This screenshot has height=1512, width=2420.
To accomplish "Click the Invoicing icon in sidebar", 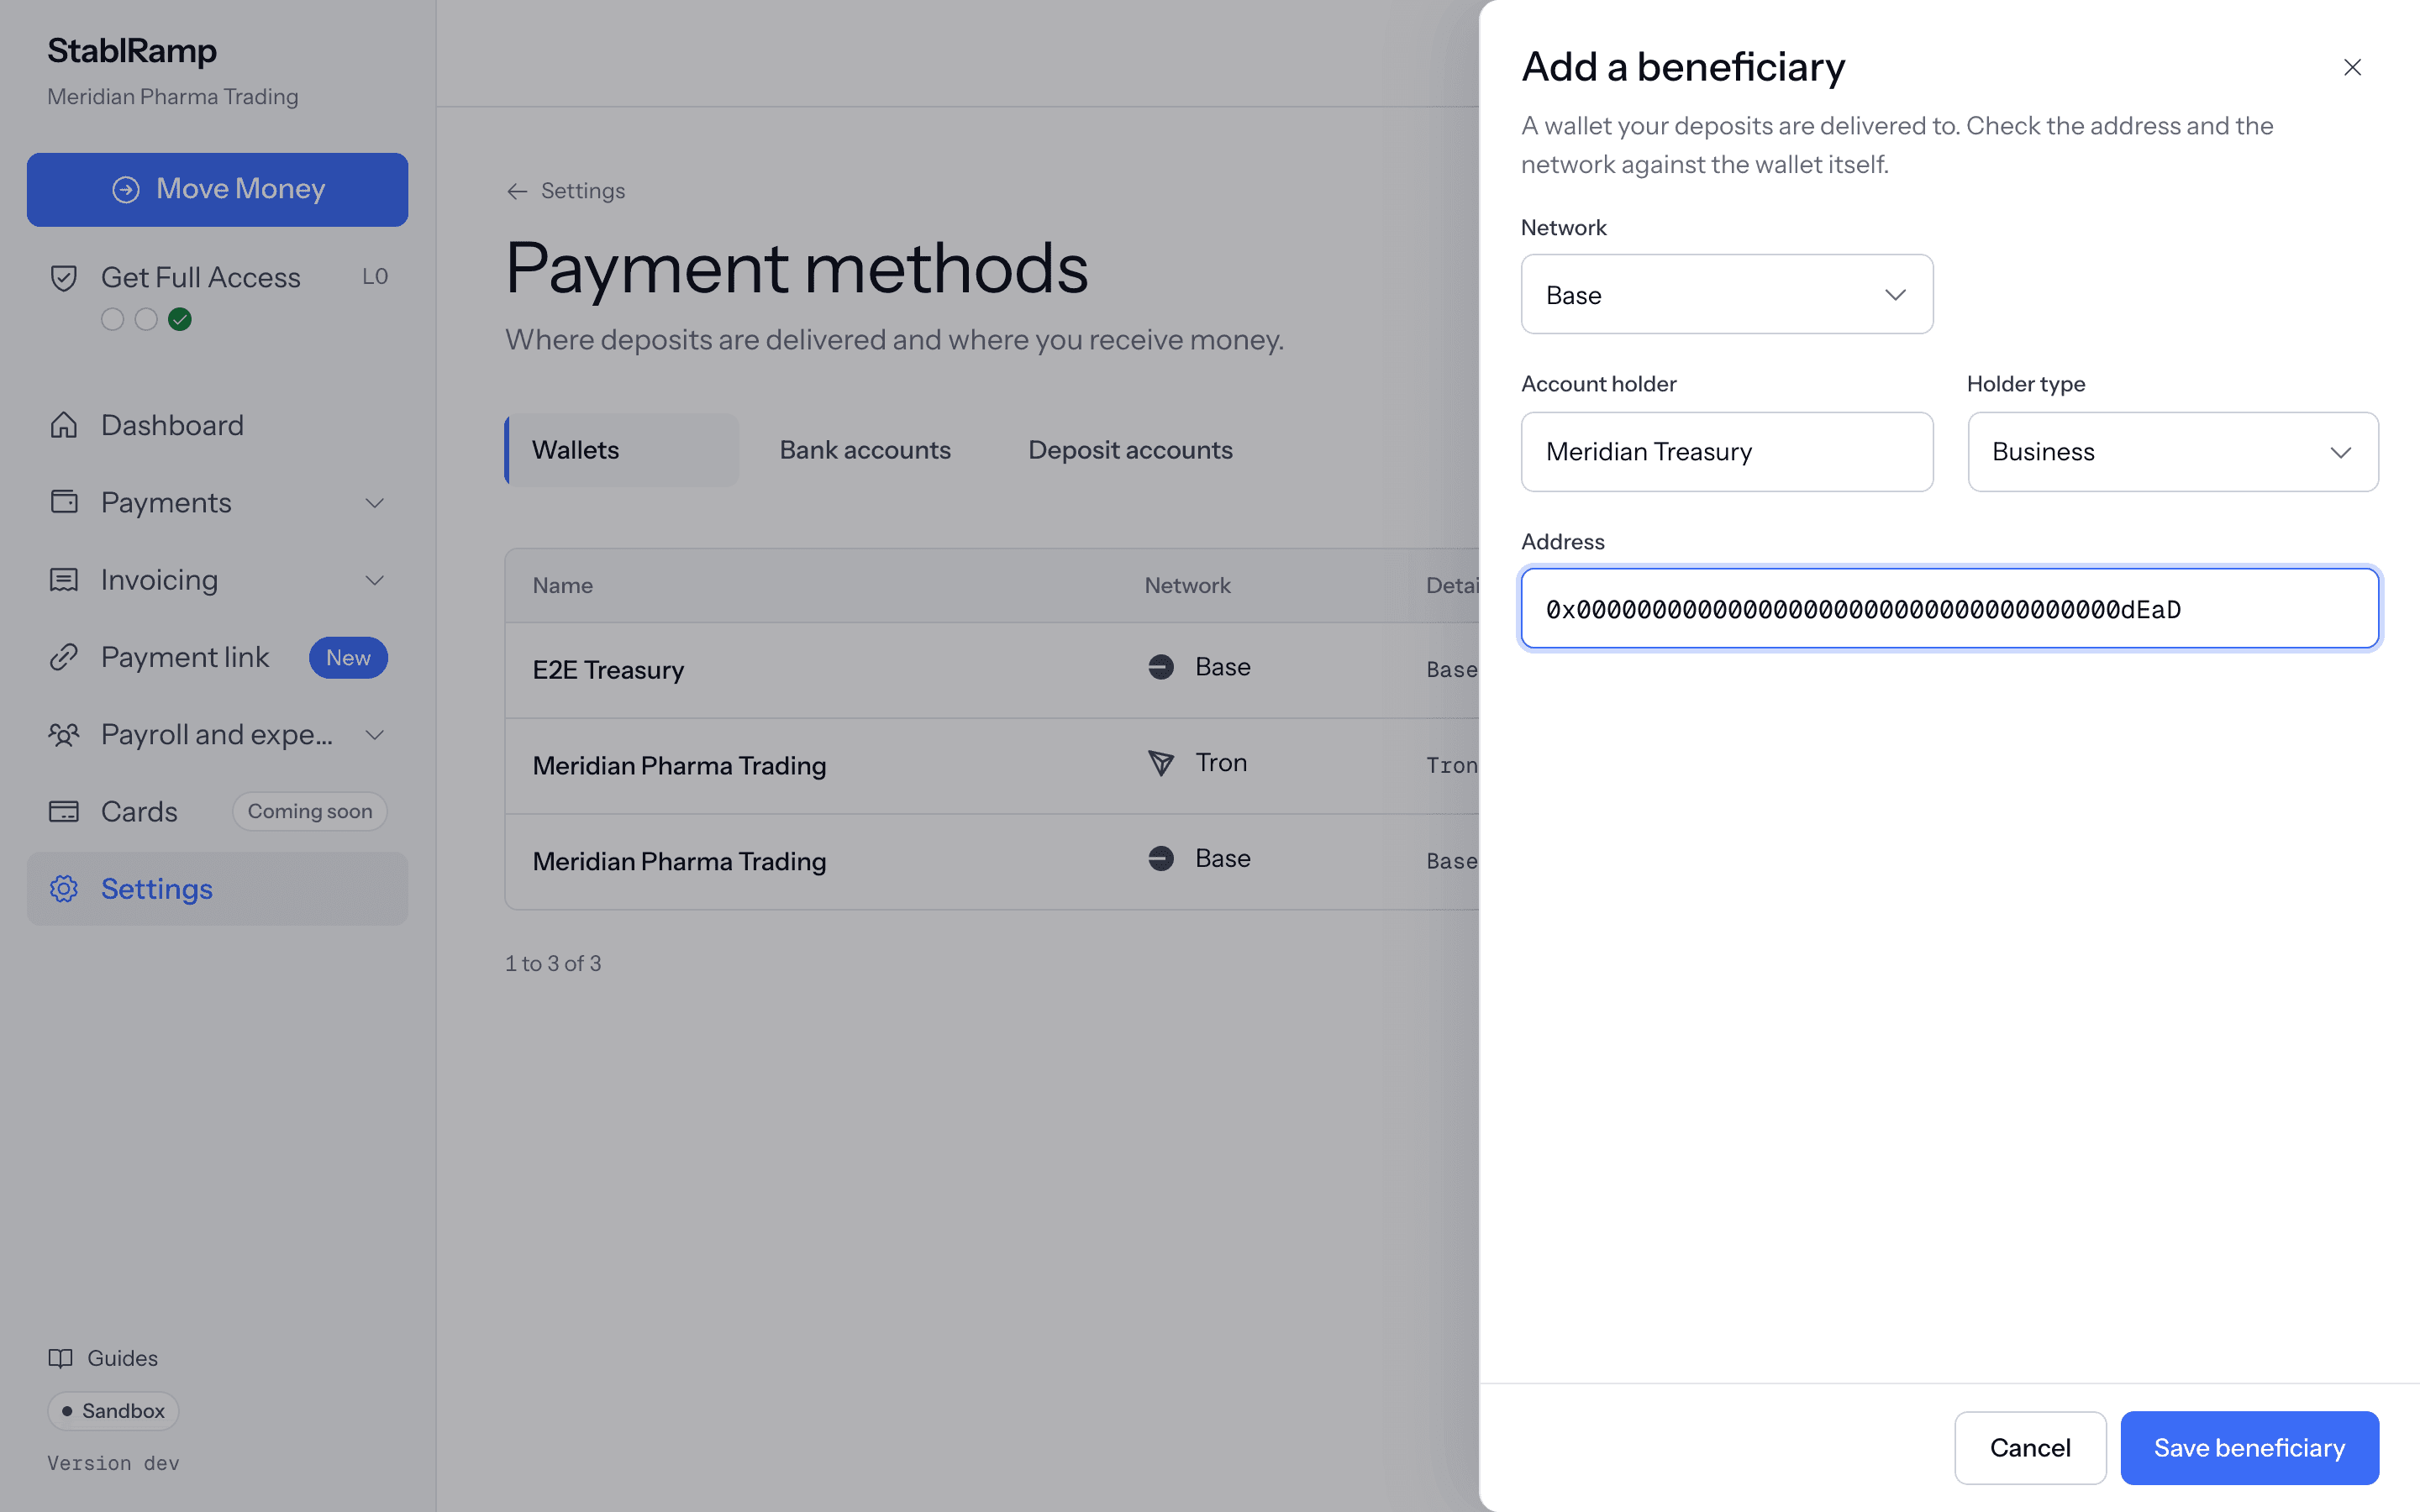I will tap(64, 580).
